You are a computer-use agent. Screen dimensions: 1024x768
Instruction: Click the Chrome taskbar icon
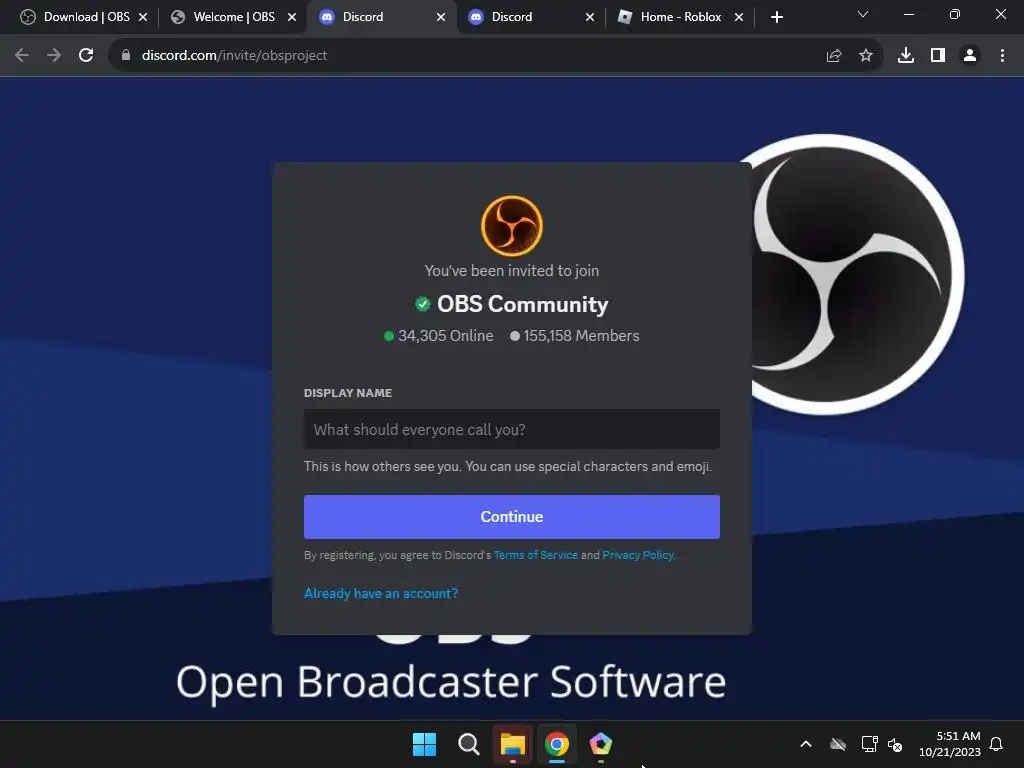(556, 744)
